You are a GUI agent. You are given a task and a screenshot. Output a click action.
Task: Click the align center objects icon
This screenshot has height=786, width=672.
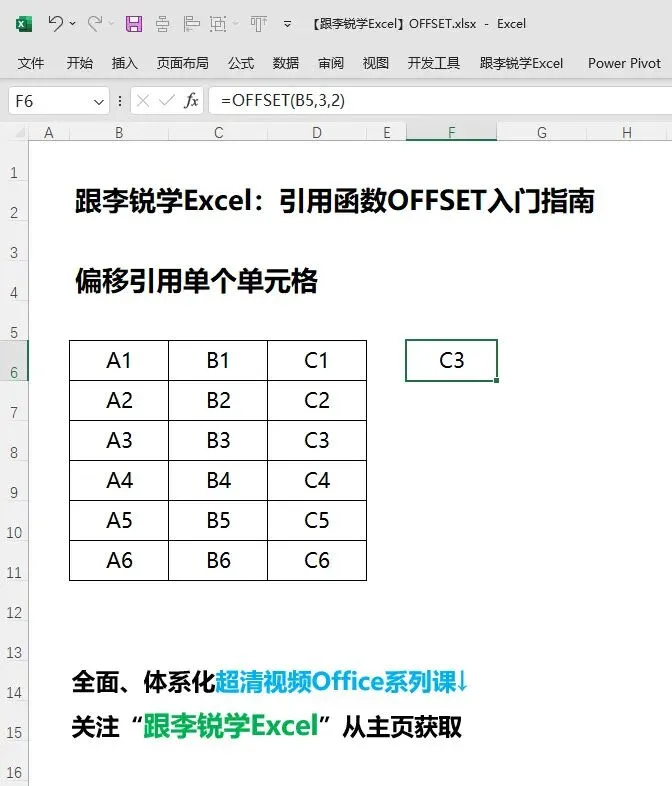pos(162,24)
